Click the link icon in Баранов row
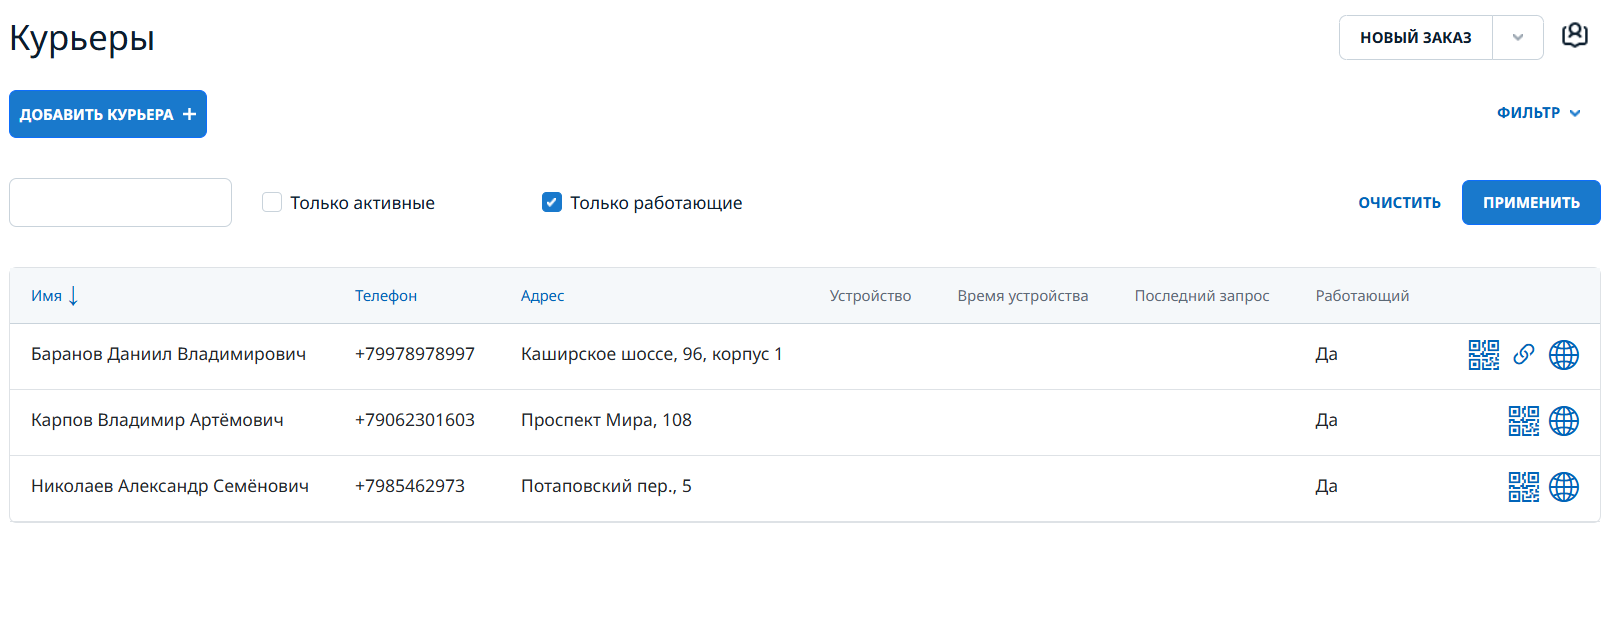This screenshot has height=619, width=1610. 1523,355
